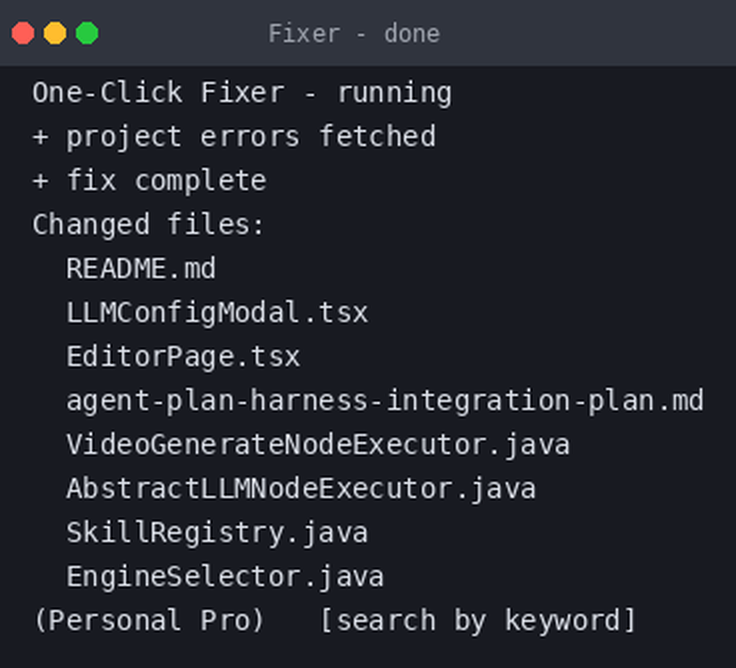This screenshot has width=736, height=668.
Task: Click the 'fix complete' status text
Action: tap(167, 181)
